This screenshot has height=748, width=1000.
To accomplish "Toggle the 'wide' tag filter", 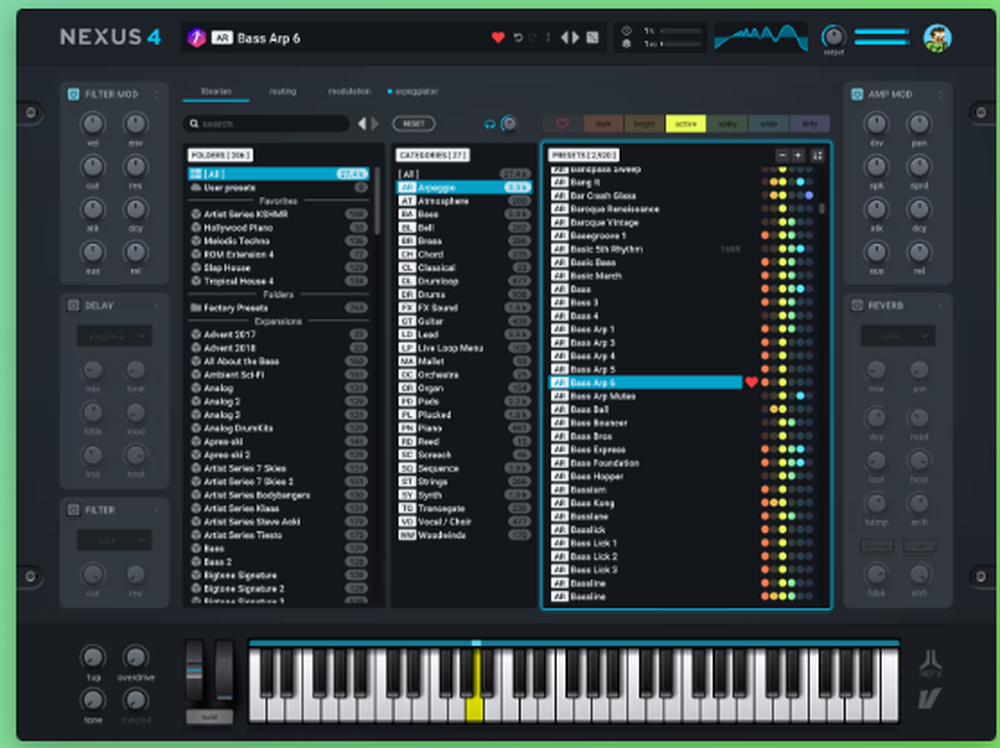I will 768,124.
